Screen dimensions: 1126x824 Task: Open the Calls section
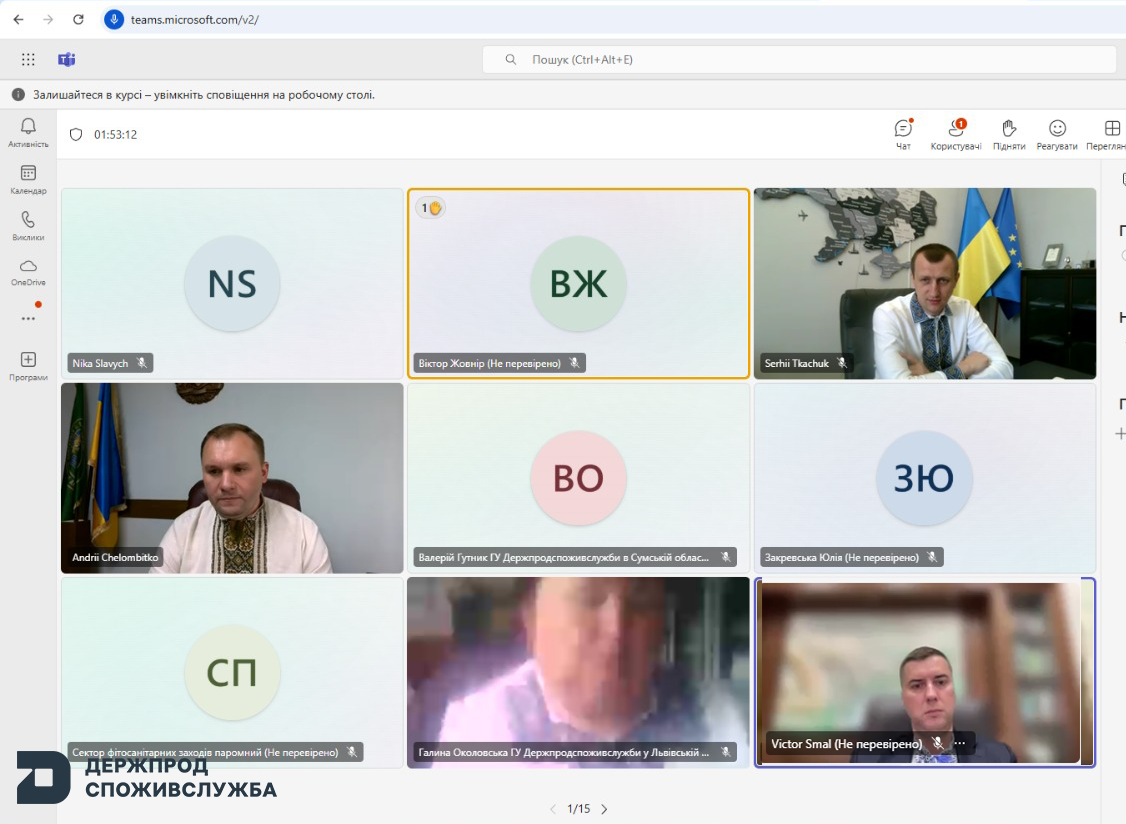tap(28, 221)
